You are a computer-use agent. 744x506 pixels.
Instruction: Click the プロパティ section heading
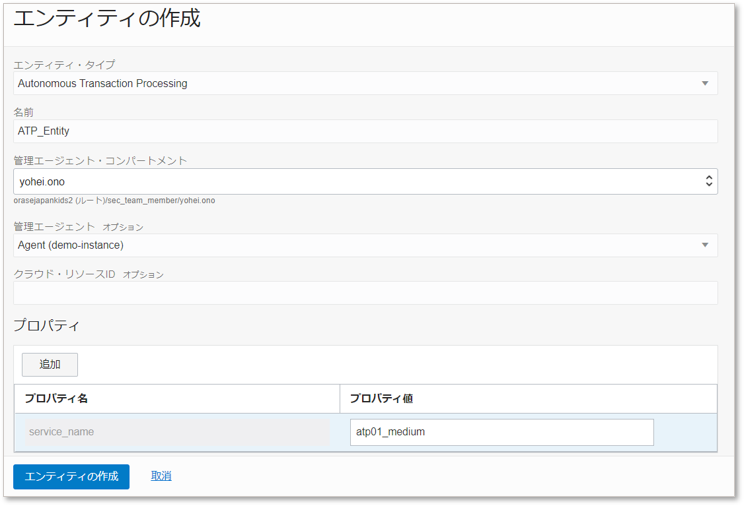pyautogui.click(x=46, y=326)
